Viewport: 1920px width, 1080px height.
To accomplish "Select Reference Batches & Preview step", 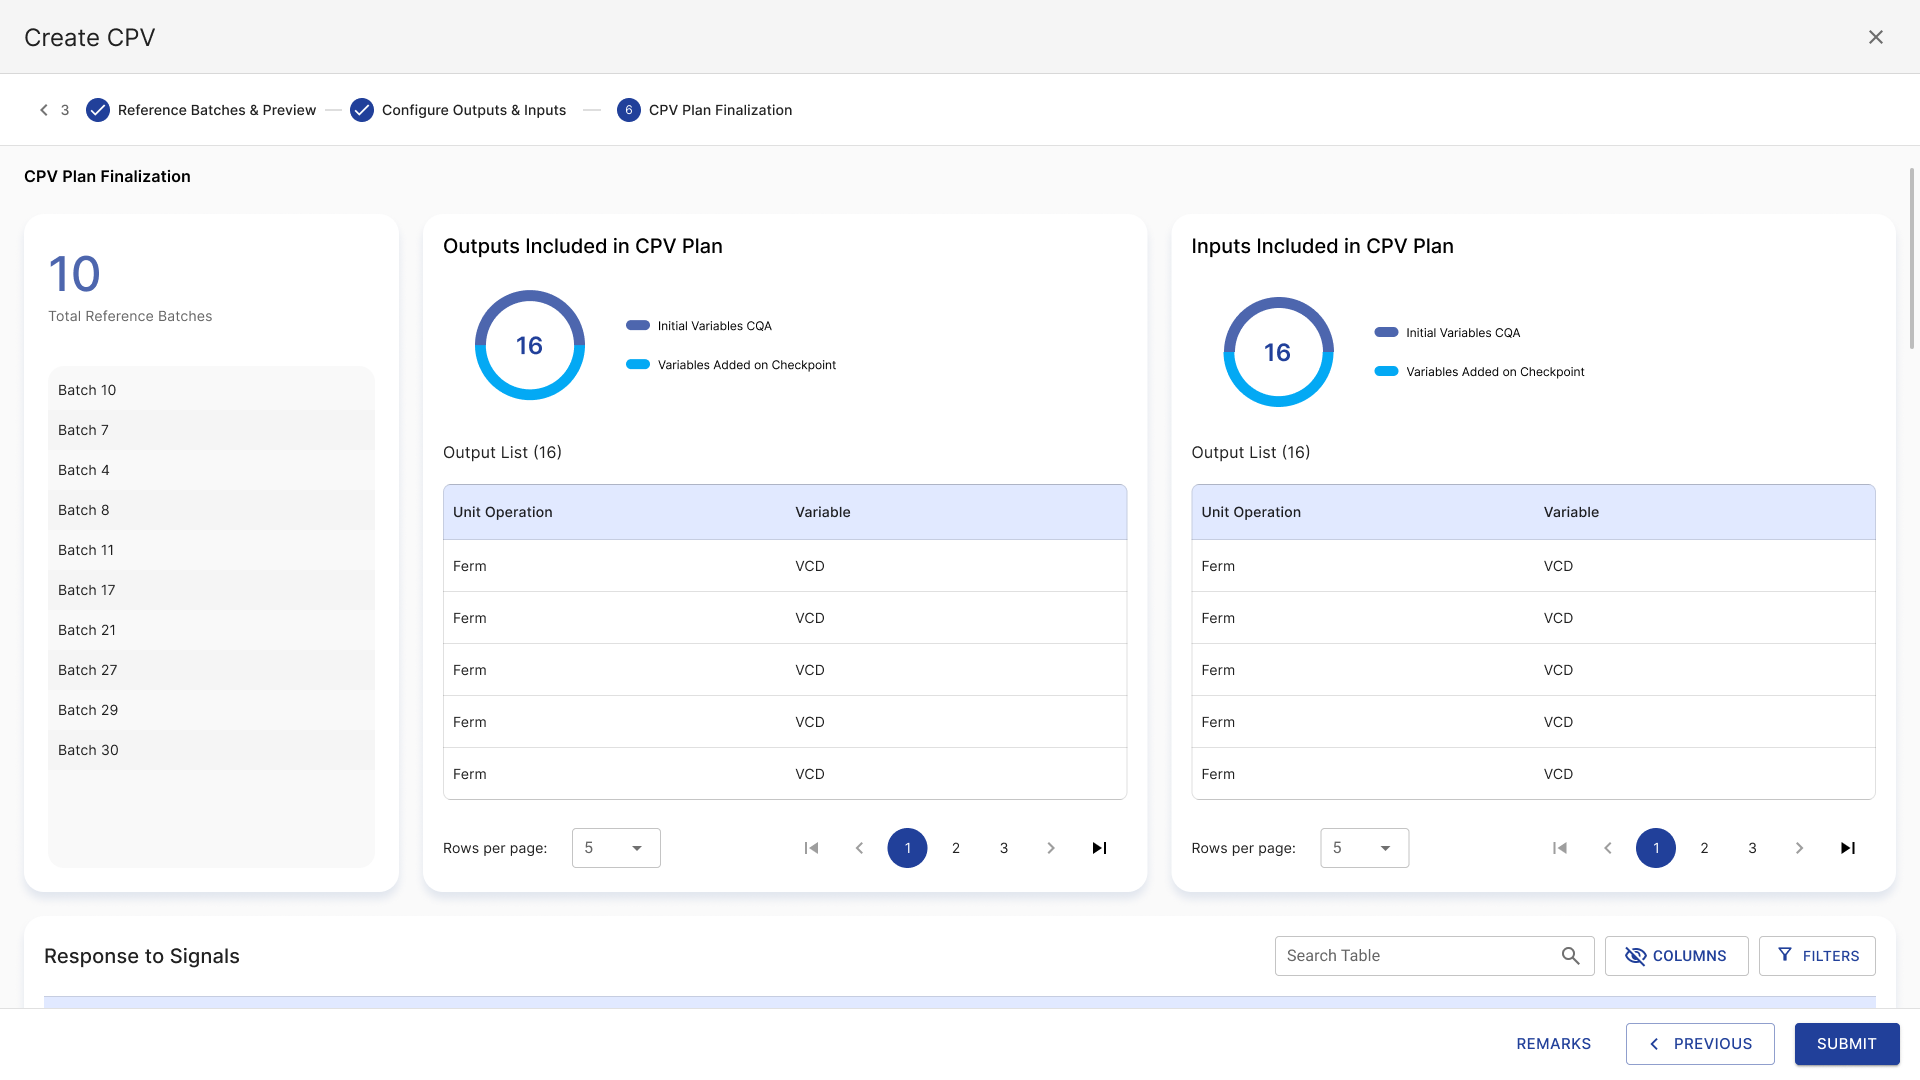I will (201, 110).
